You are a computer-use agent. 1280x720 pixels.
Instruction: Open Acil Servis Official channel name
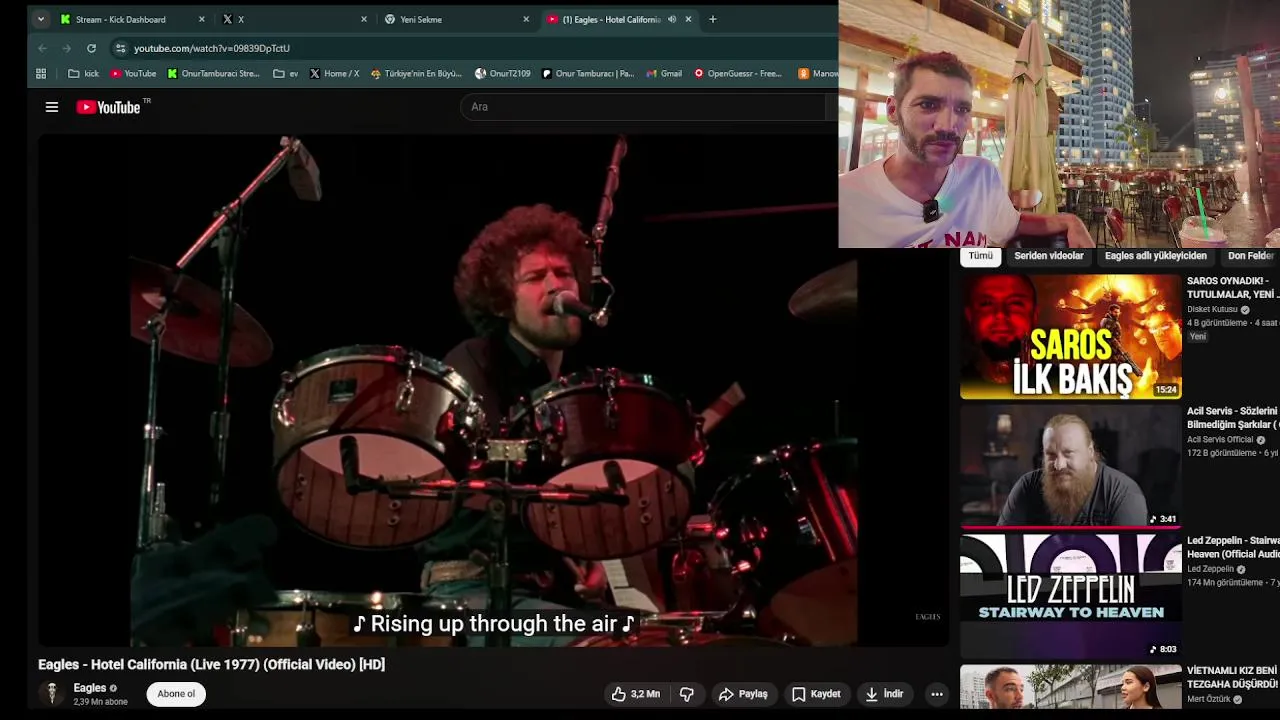coord(1220,440)
